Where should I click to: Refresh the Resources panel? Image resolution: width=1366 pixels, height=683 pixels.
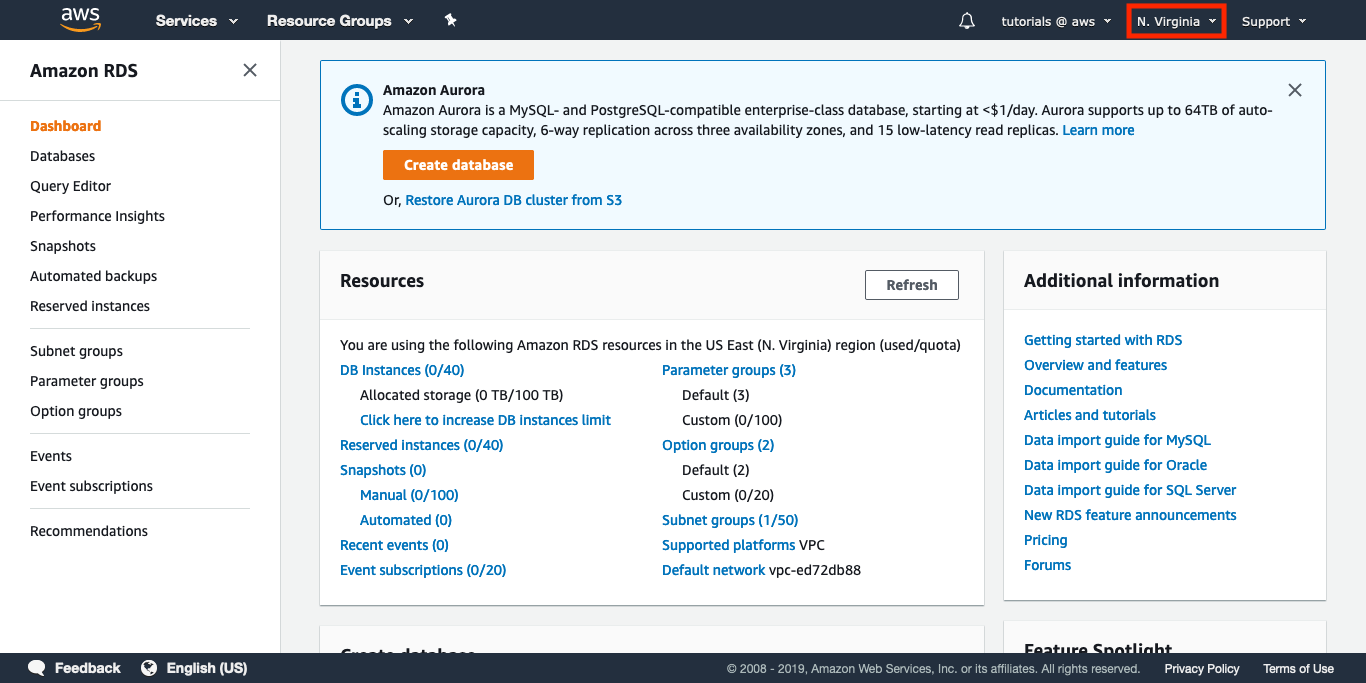coord(911,285)
